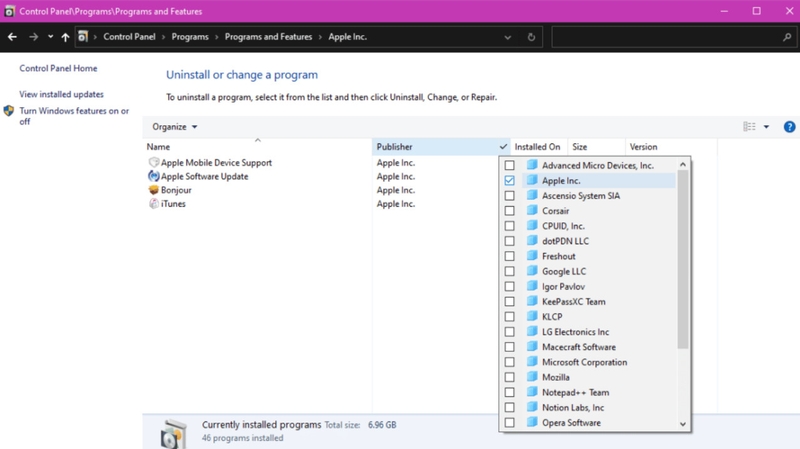800x449 pixels.
Task: Click the Control Panel title bar icon
Action: (x=9, y=11)
